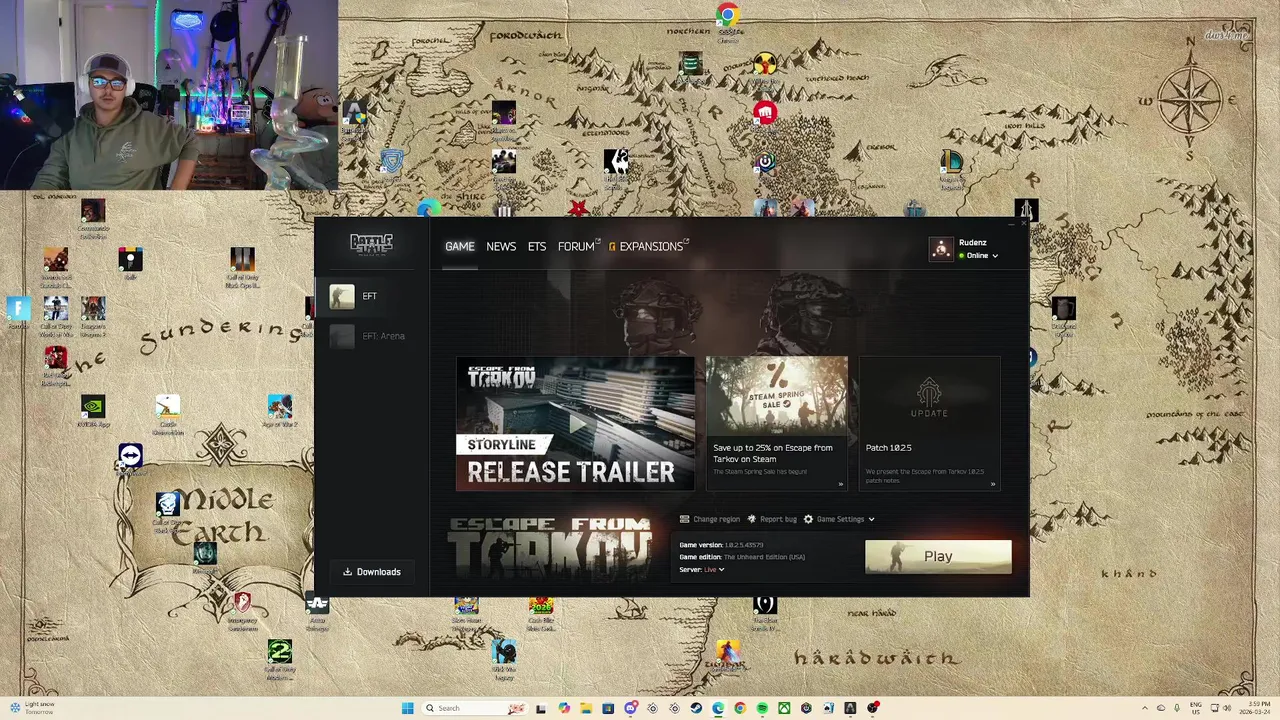
Task: Open Castle Crashers desktop shortcut
Action: click(x=168, y=414)
